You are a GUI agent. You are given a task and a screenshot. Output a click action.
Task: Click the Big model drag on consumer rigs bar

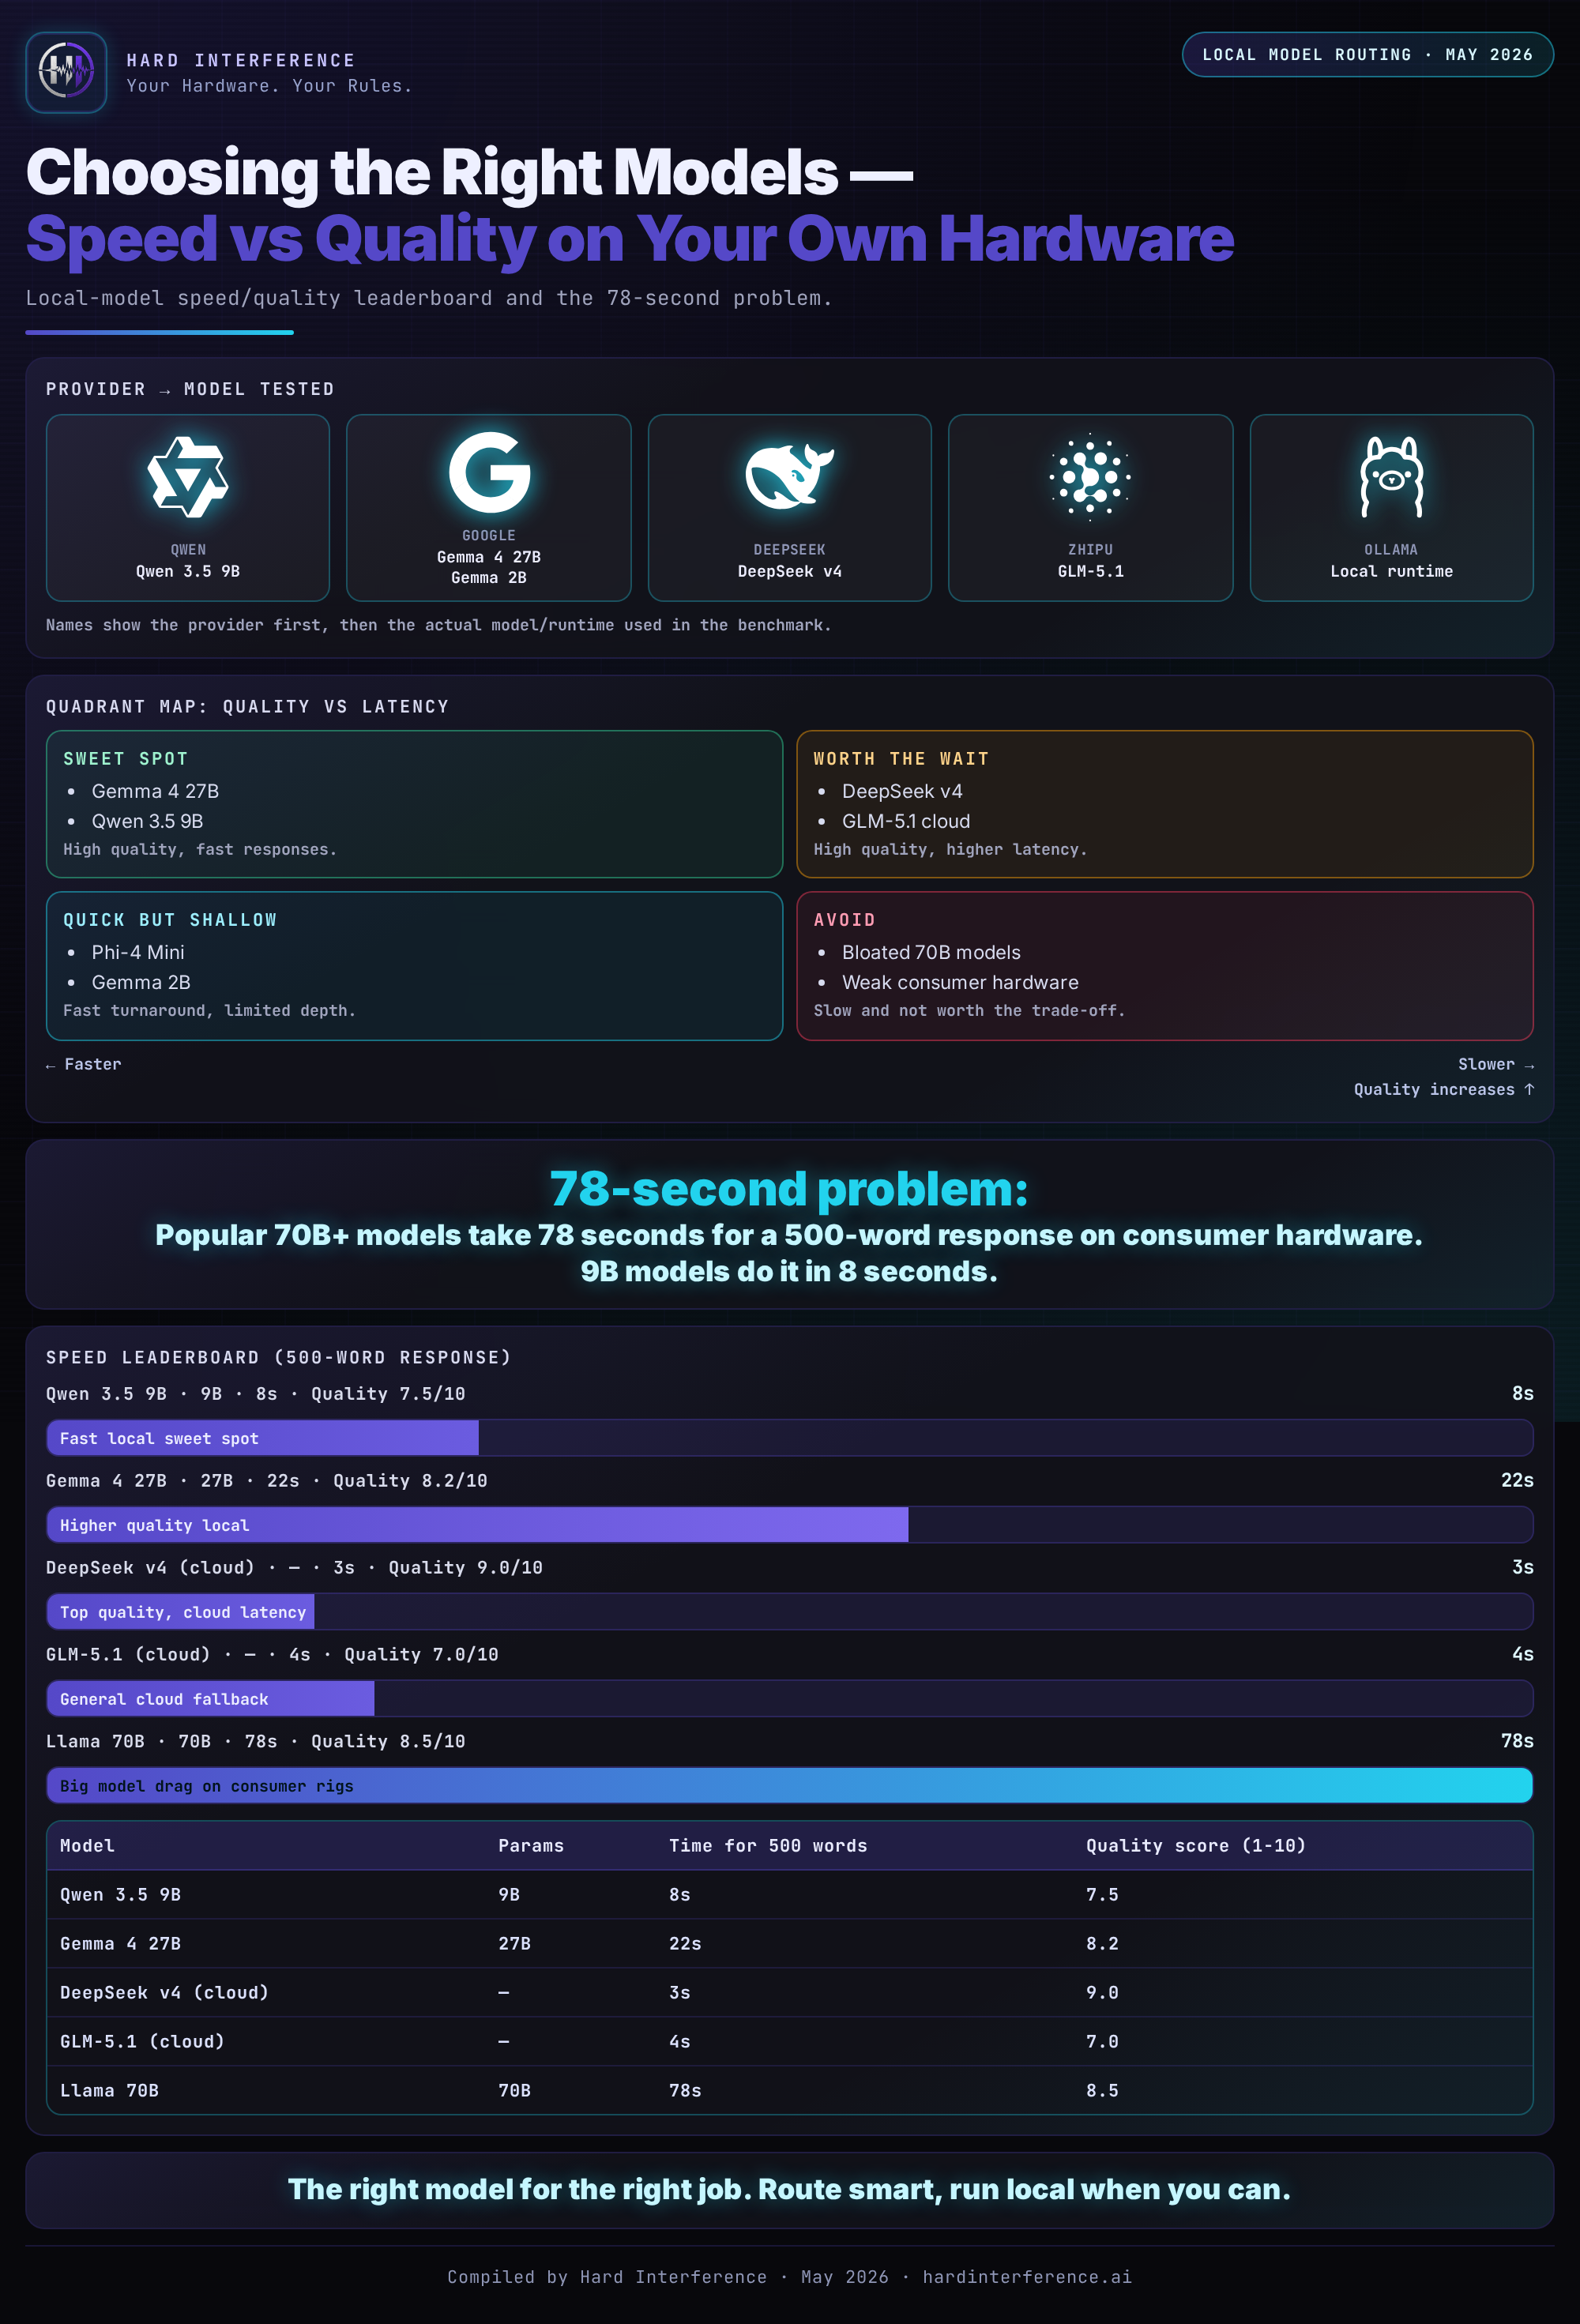click(789, 1786)
